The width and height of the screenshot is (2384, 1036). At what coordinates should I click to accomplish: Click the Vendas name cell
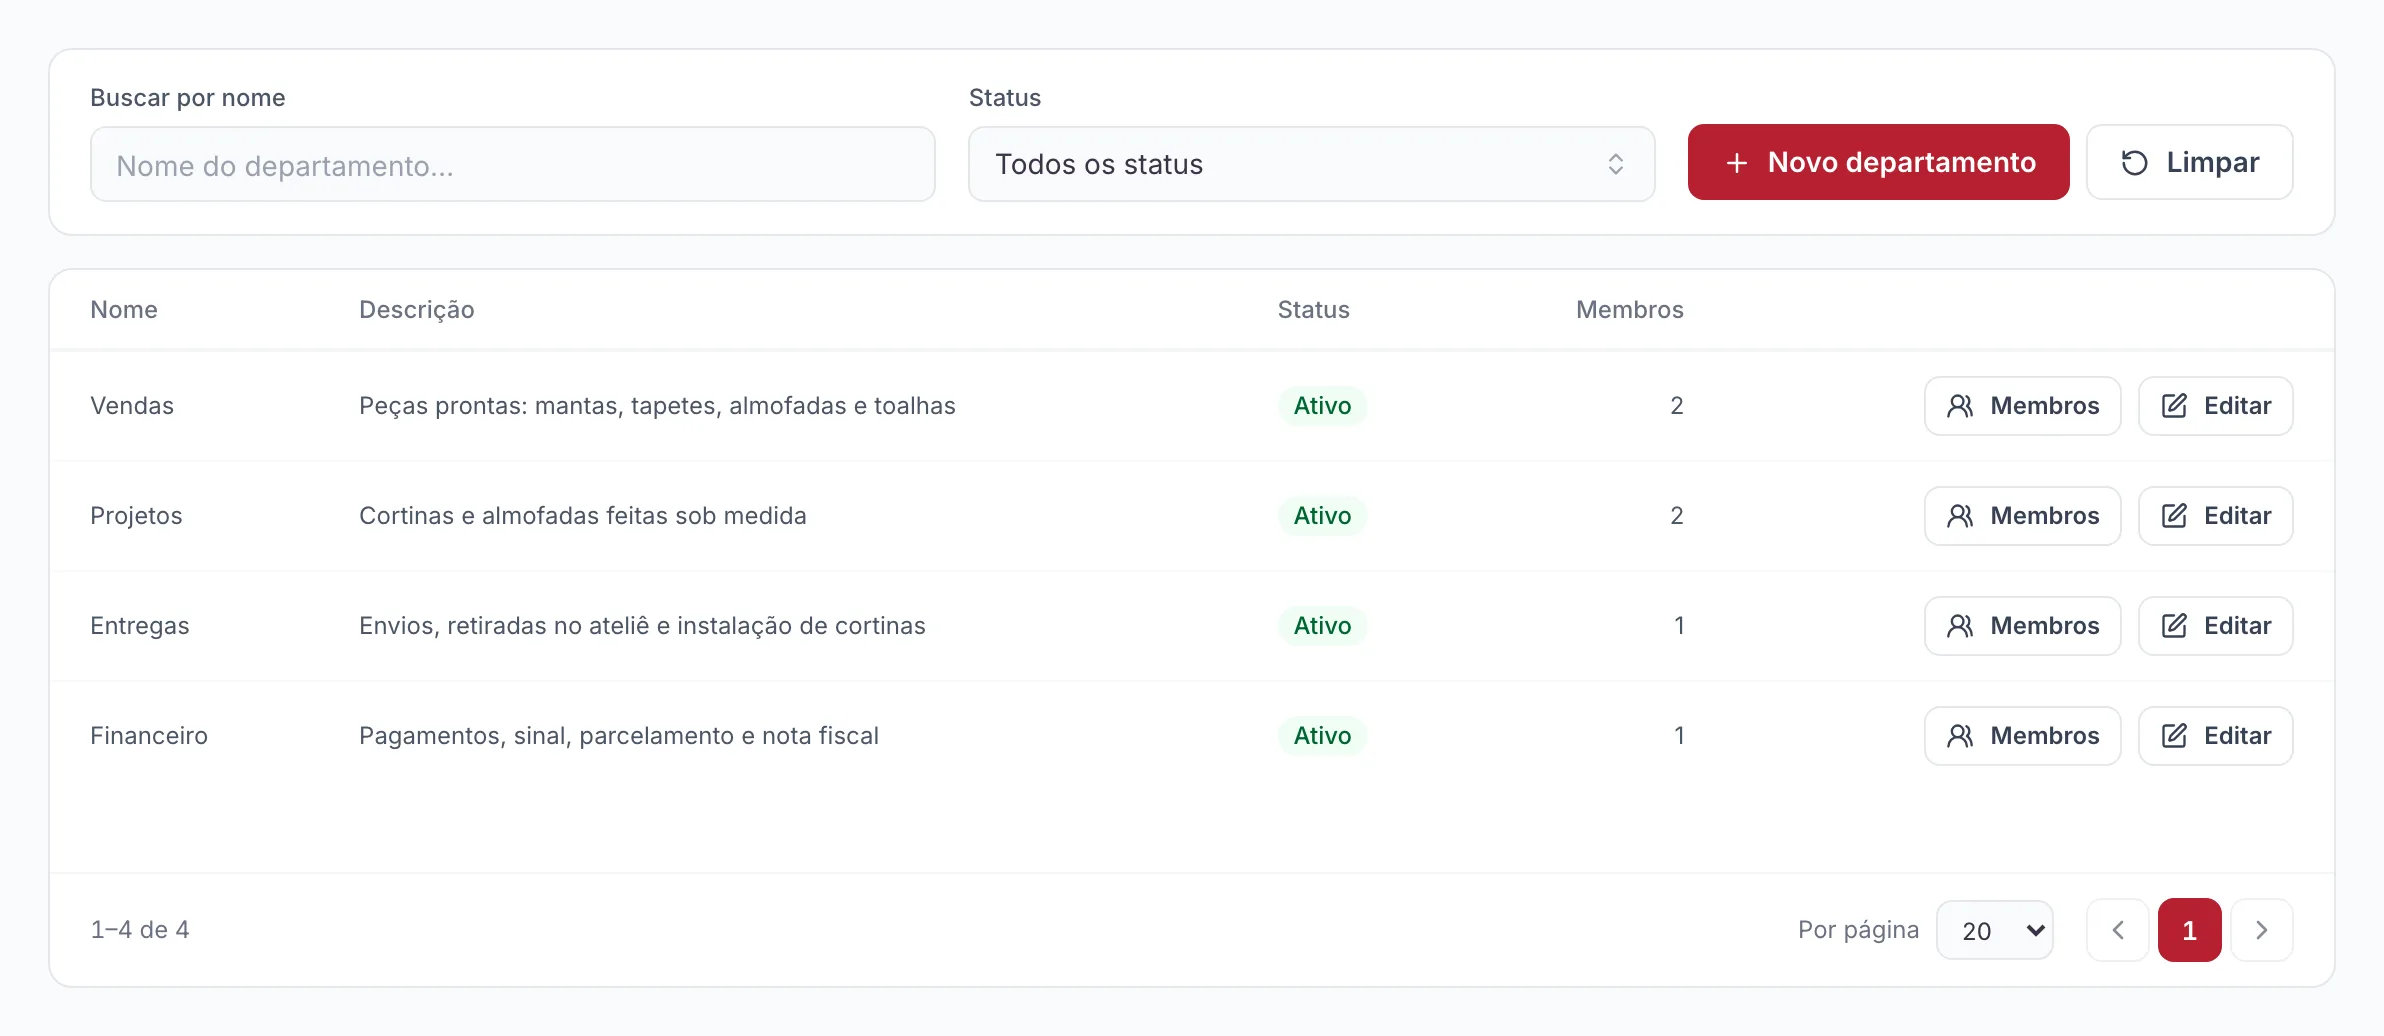pyautogui.click(x=132, y=406)
